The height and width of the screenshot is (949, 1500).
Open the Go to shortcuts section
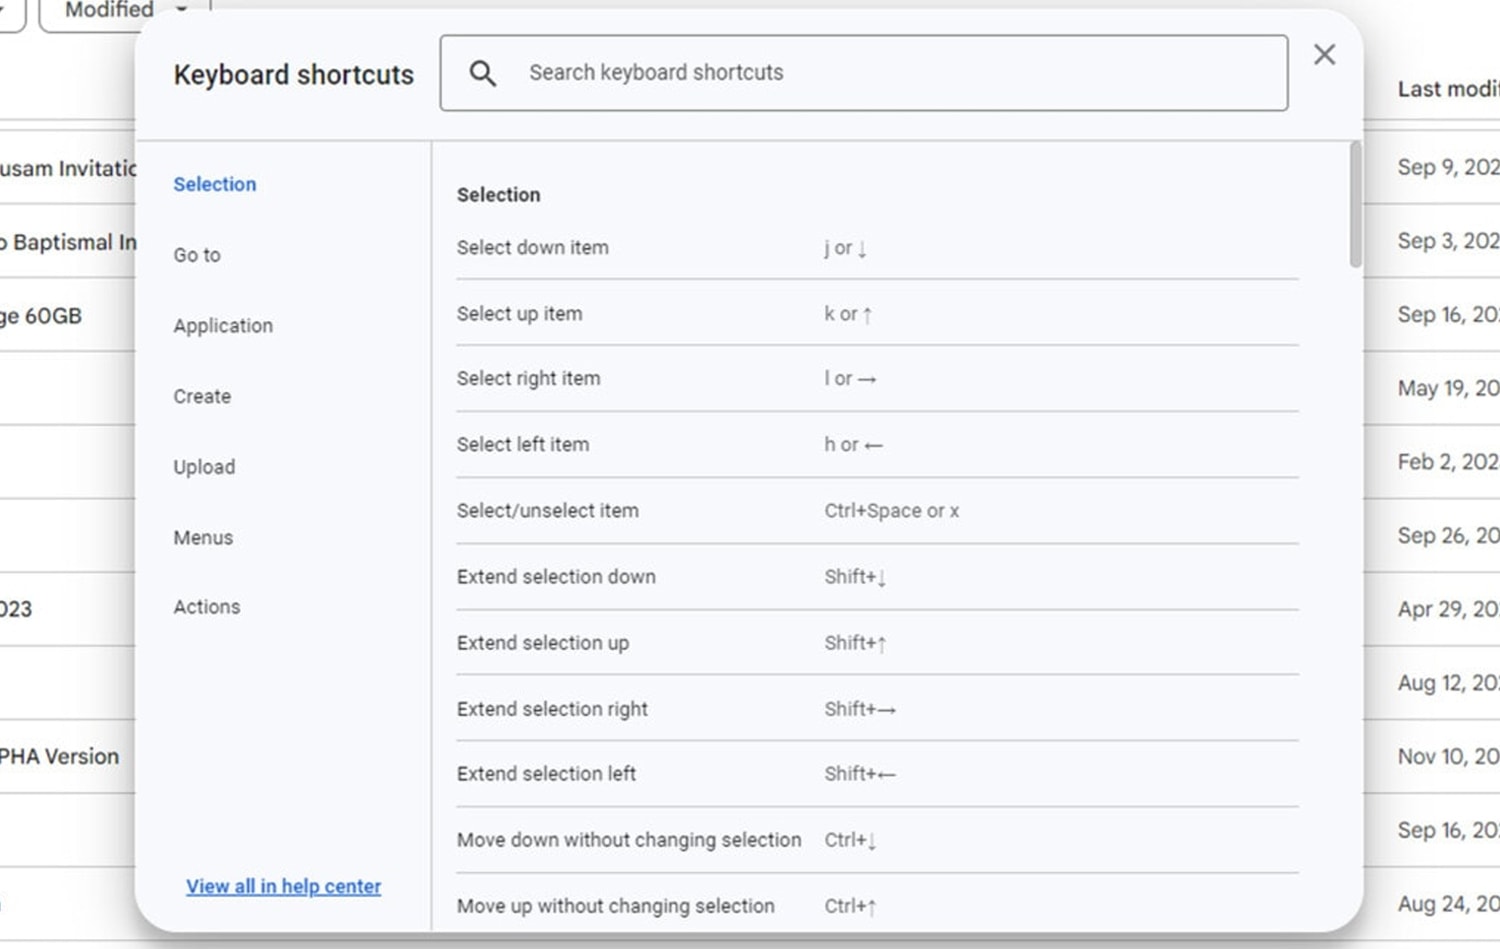(x=196, y=255)
